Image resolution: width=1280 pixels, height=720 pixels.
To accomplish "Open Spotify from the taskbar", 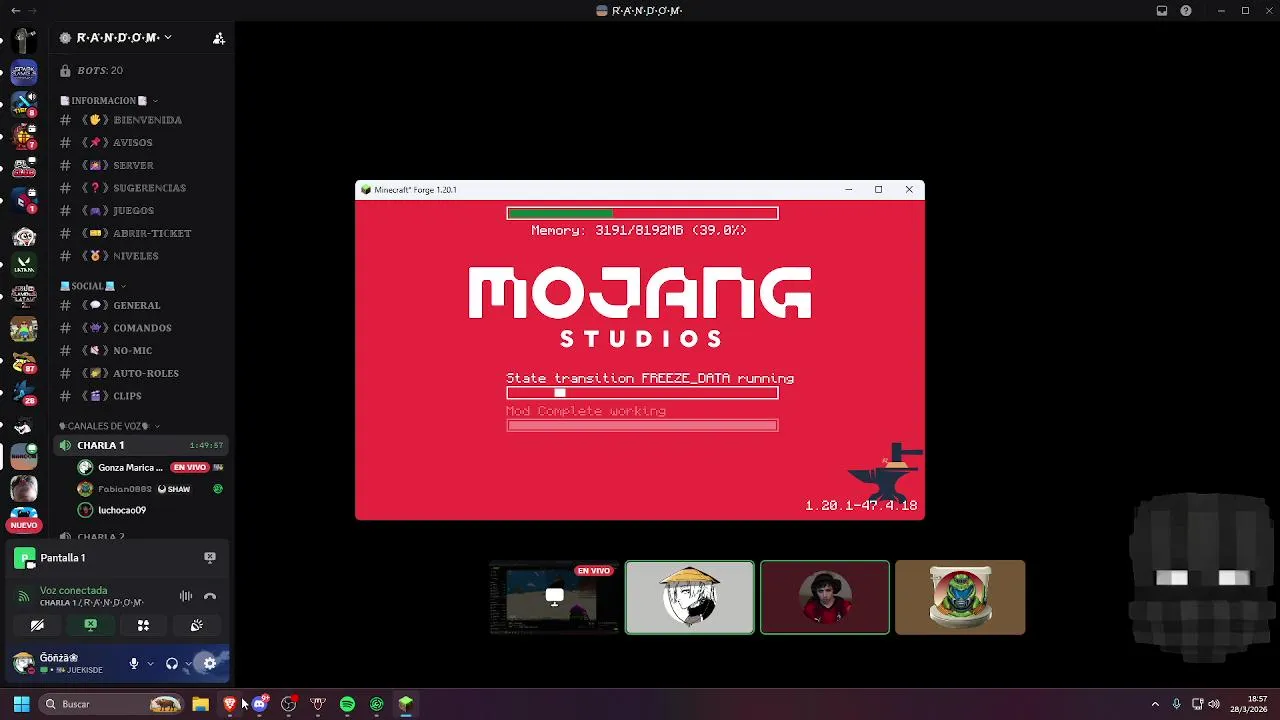I will [347, 704].
